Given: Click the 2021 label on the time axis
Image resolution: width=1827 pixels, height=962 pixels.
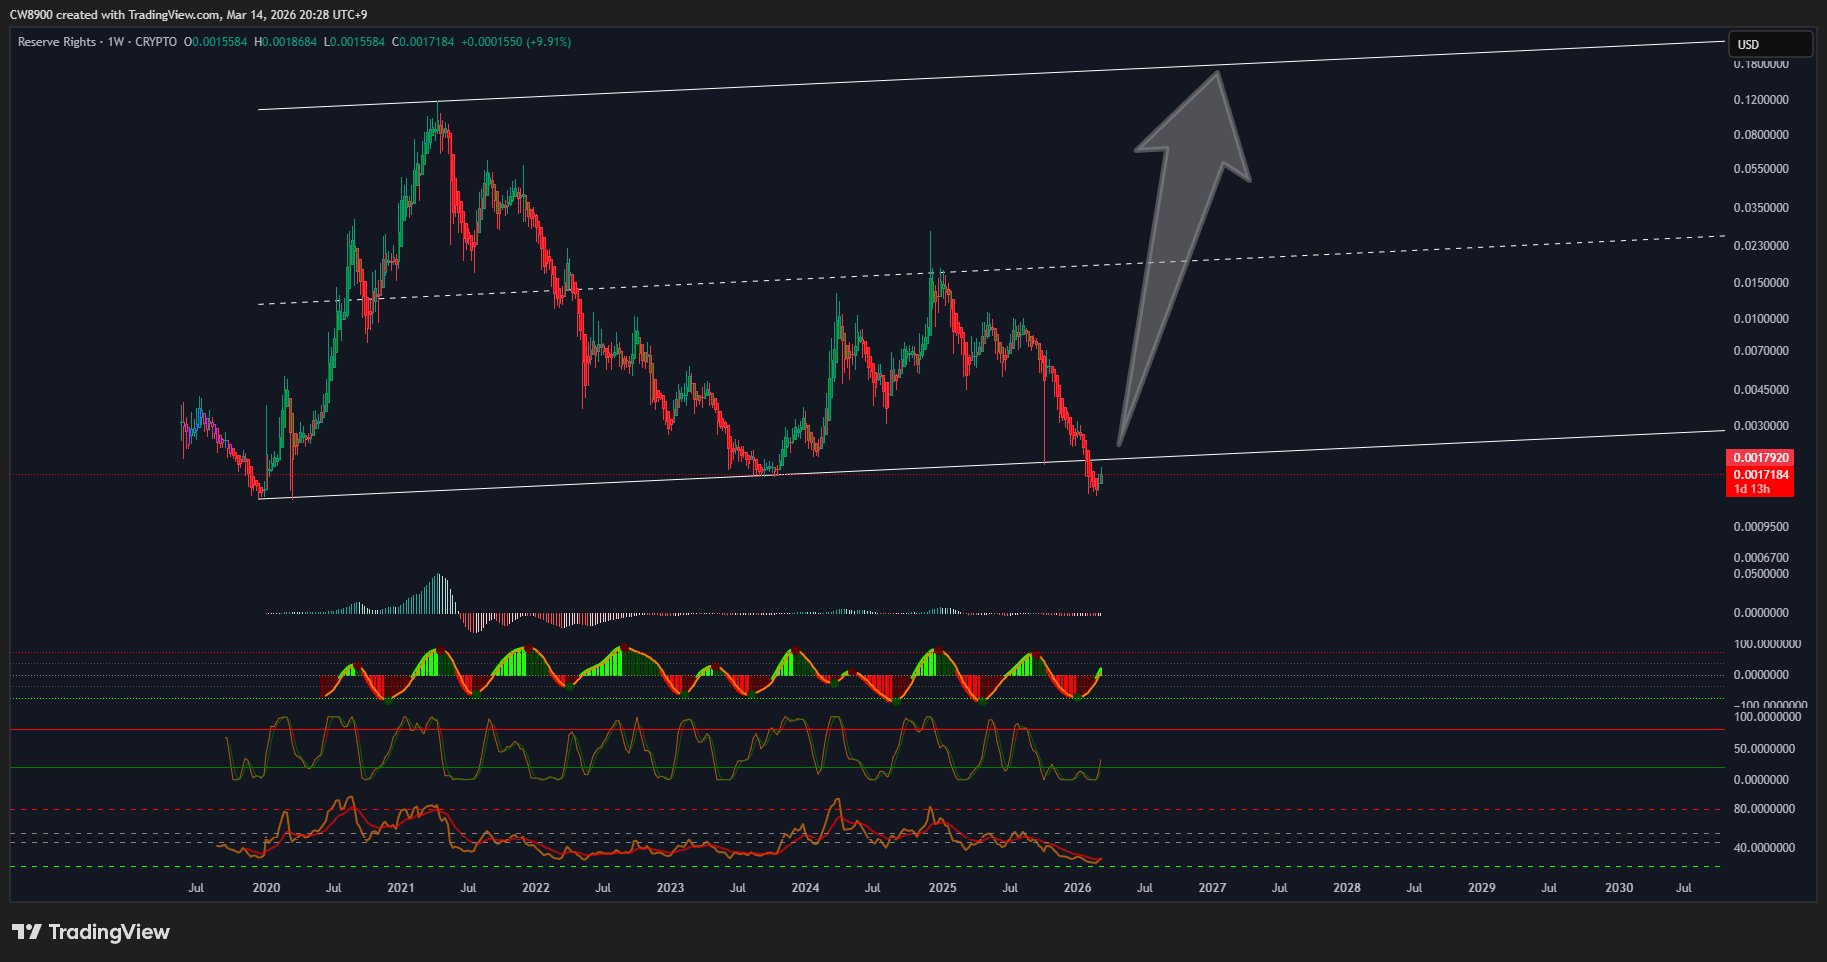Looking at the screenshot, I should click(401, 888).
